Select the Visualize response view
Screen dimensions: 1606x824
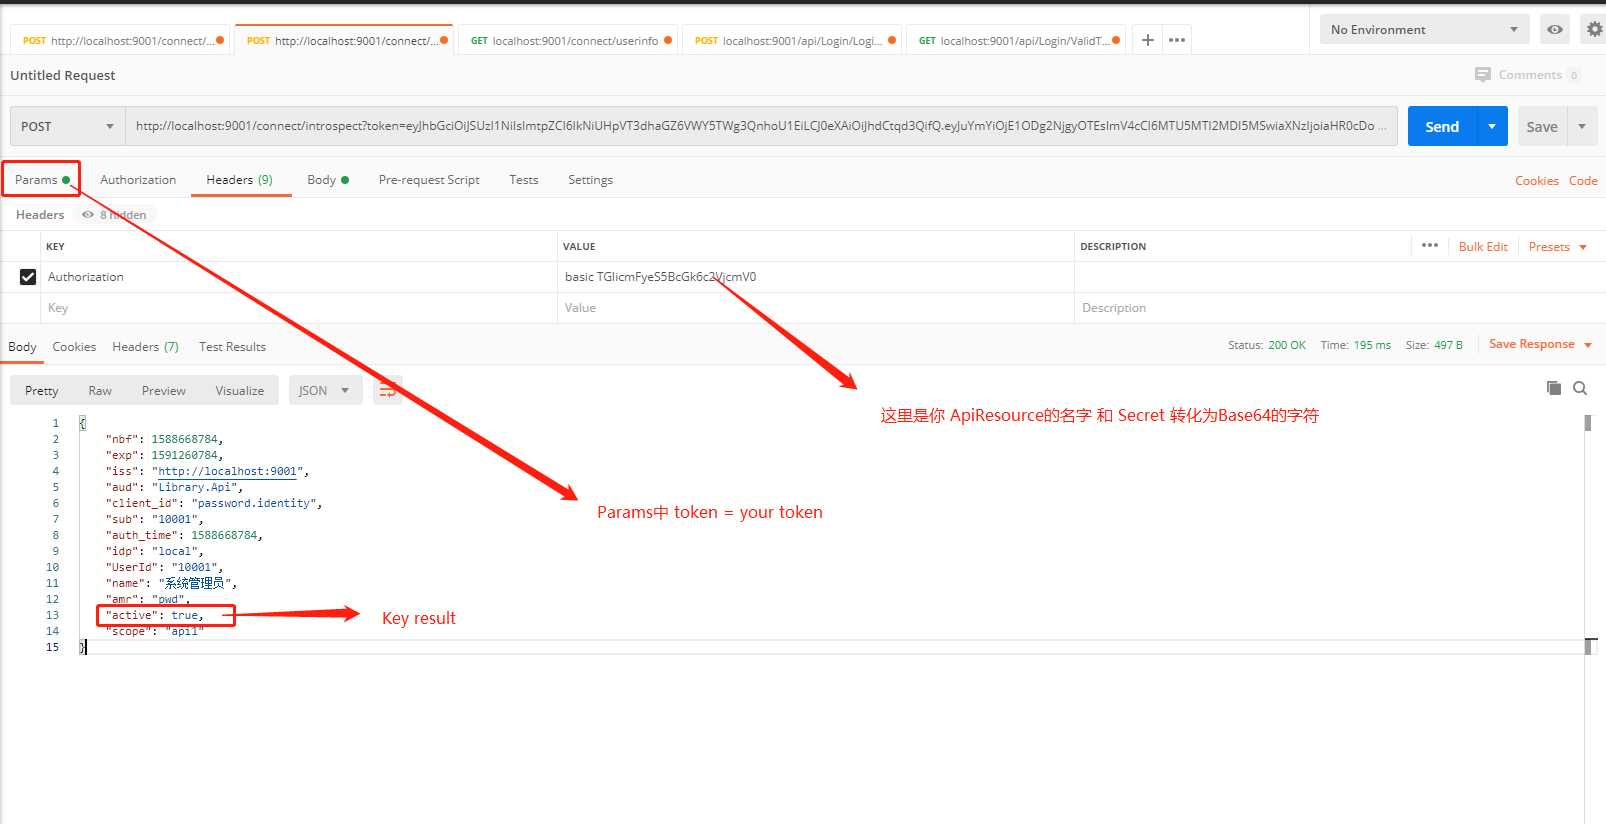(x=240, y=391)
